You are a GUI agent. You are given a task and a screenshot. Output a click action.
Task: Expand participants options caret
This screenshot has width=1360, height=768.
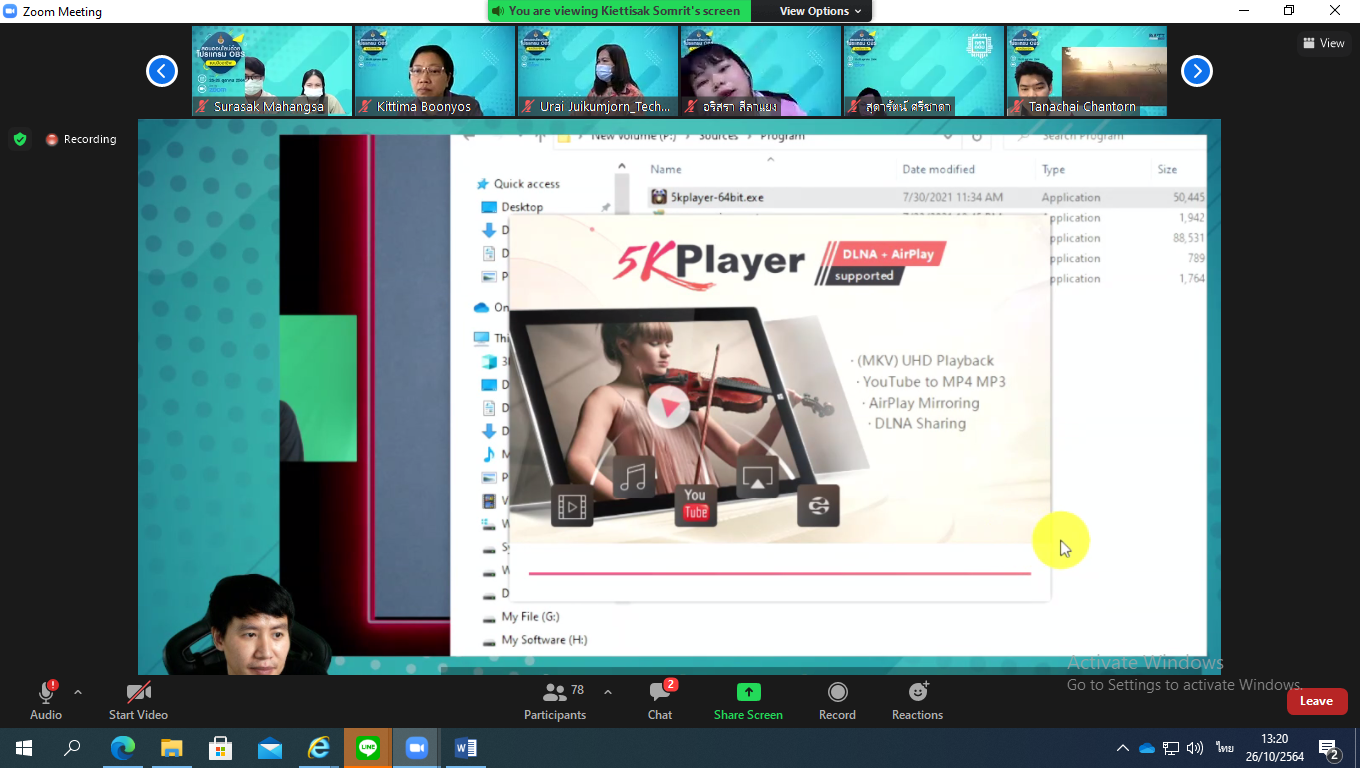pos(608,692)
